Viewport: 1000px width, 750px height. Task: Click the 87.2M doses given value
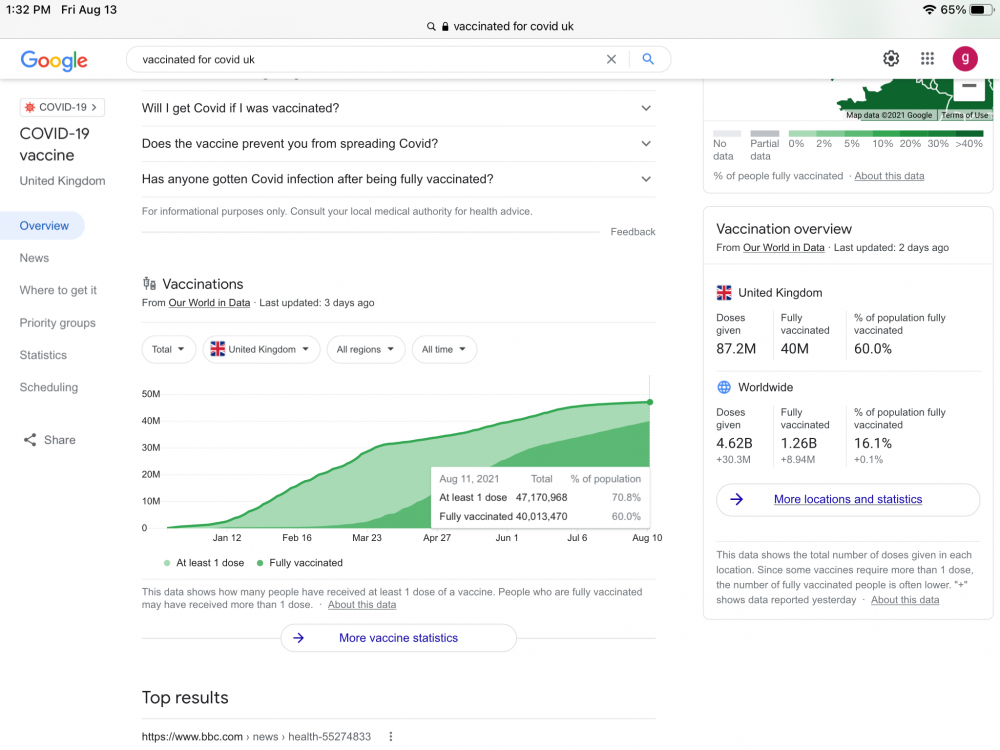click(736, 349)
